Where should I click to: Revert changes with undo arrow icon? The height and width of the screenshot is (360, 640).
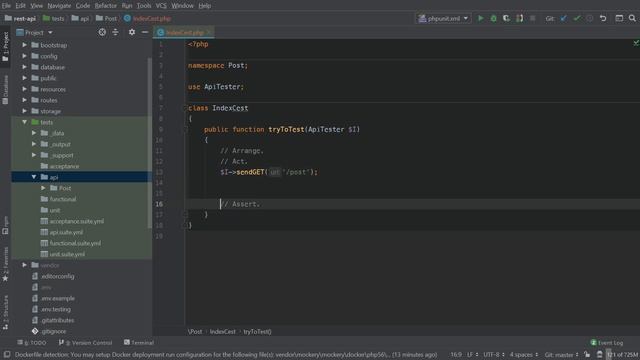[x=603, y=18]
